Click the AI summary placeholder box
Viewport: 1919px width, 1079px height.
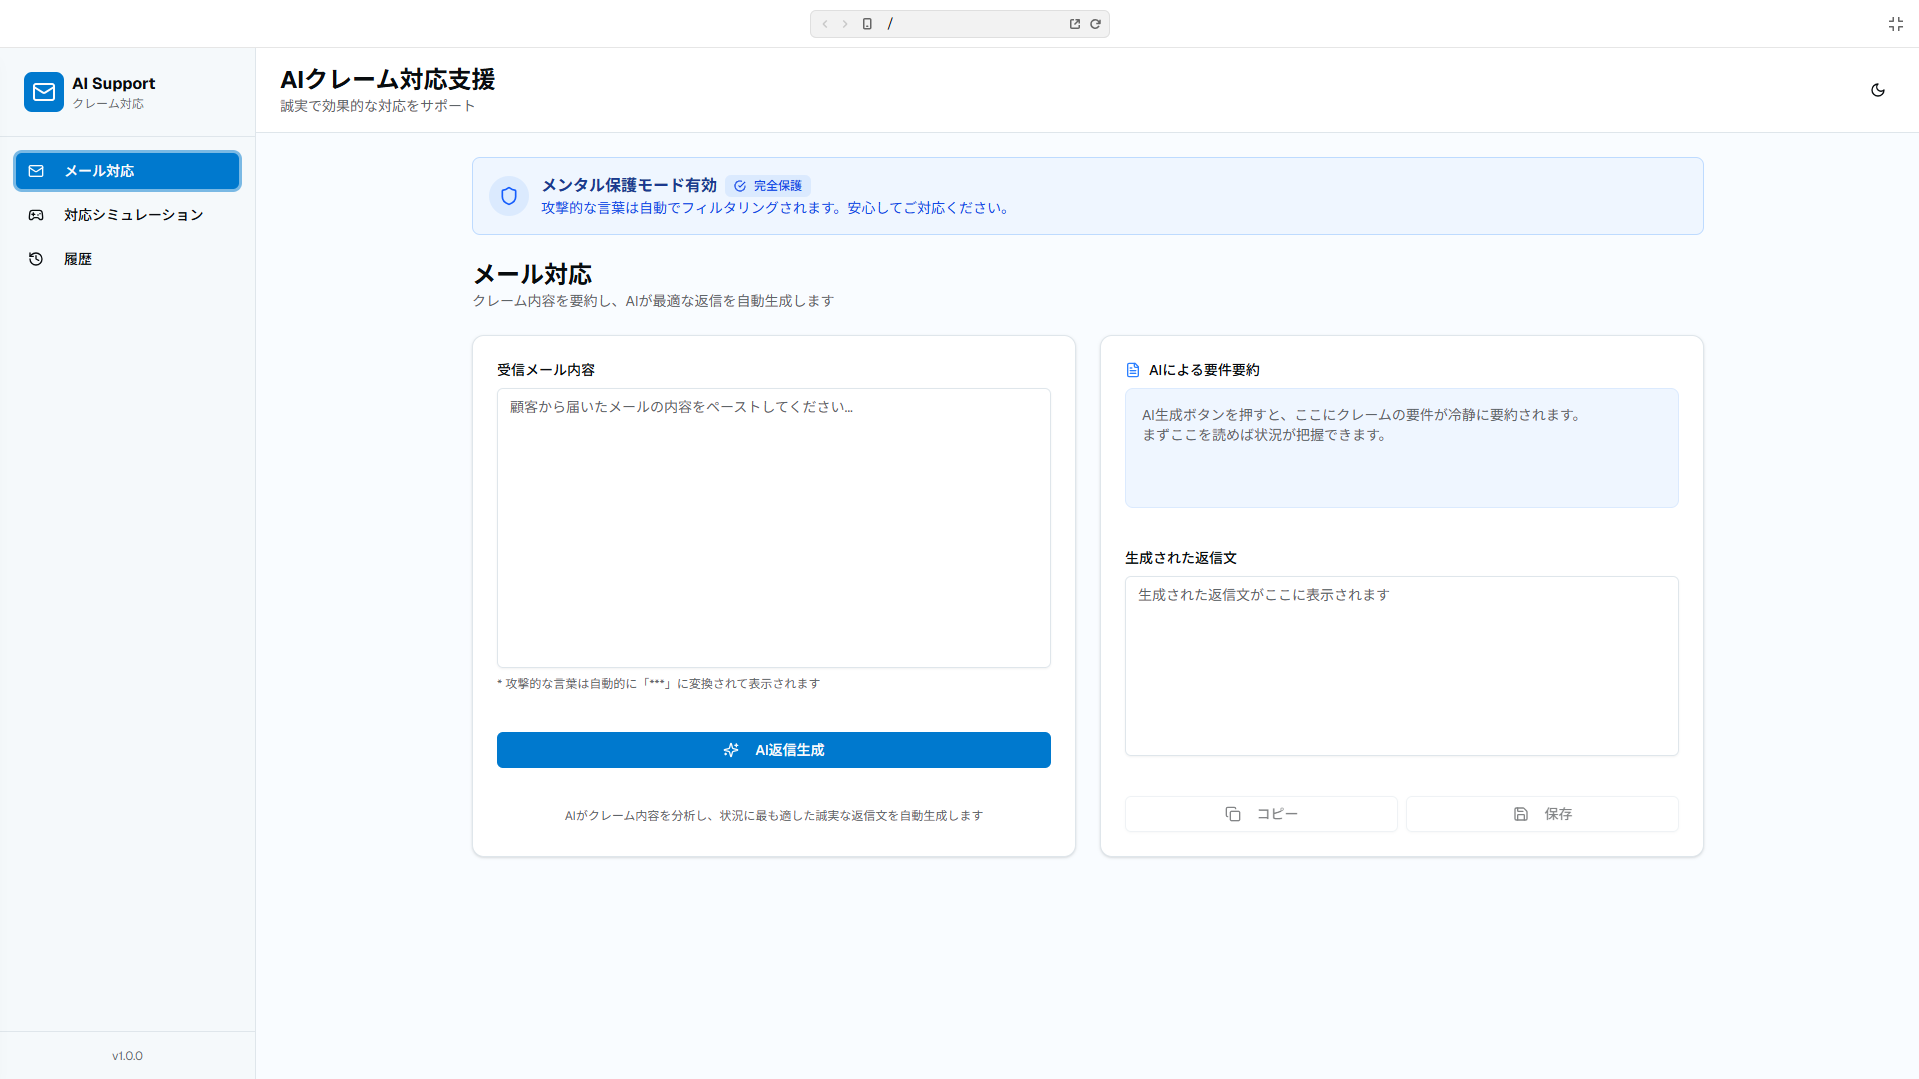[1402, 448]
